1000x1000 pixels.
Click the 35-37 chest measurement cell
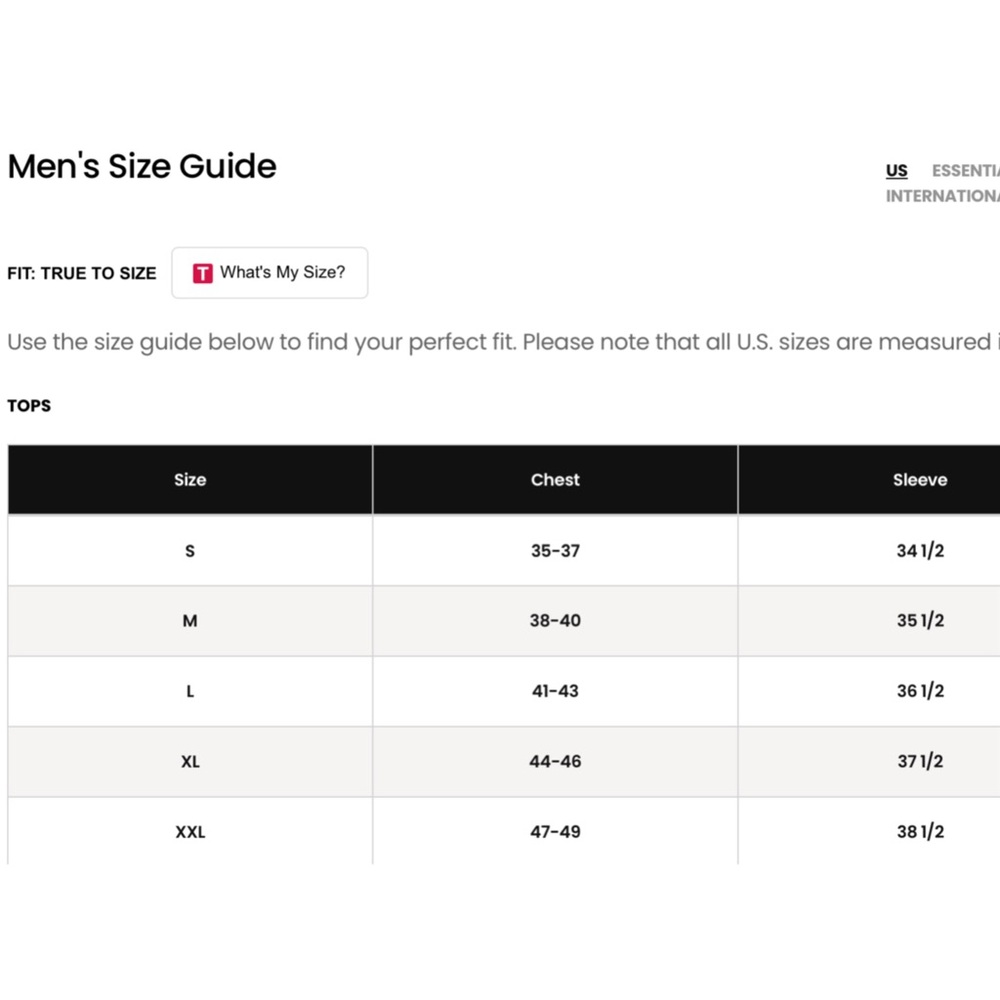(x=555, y=550)
